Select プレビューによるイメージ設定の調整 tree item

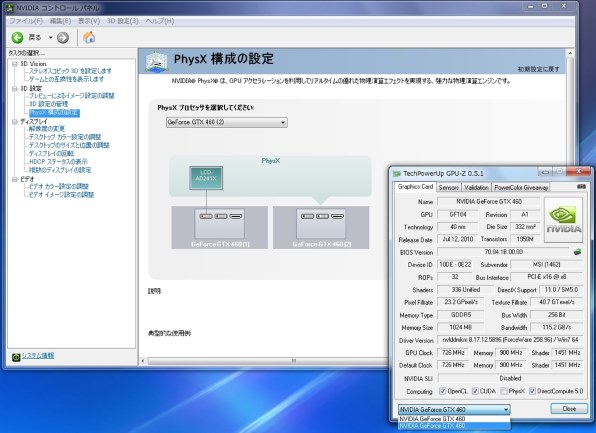click(x=72, y=96)
